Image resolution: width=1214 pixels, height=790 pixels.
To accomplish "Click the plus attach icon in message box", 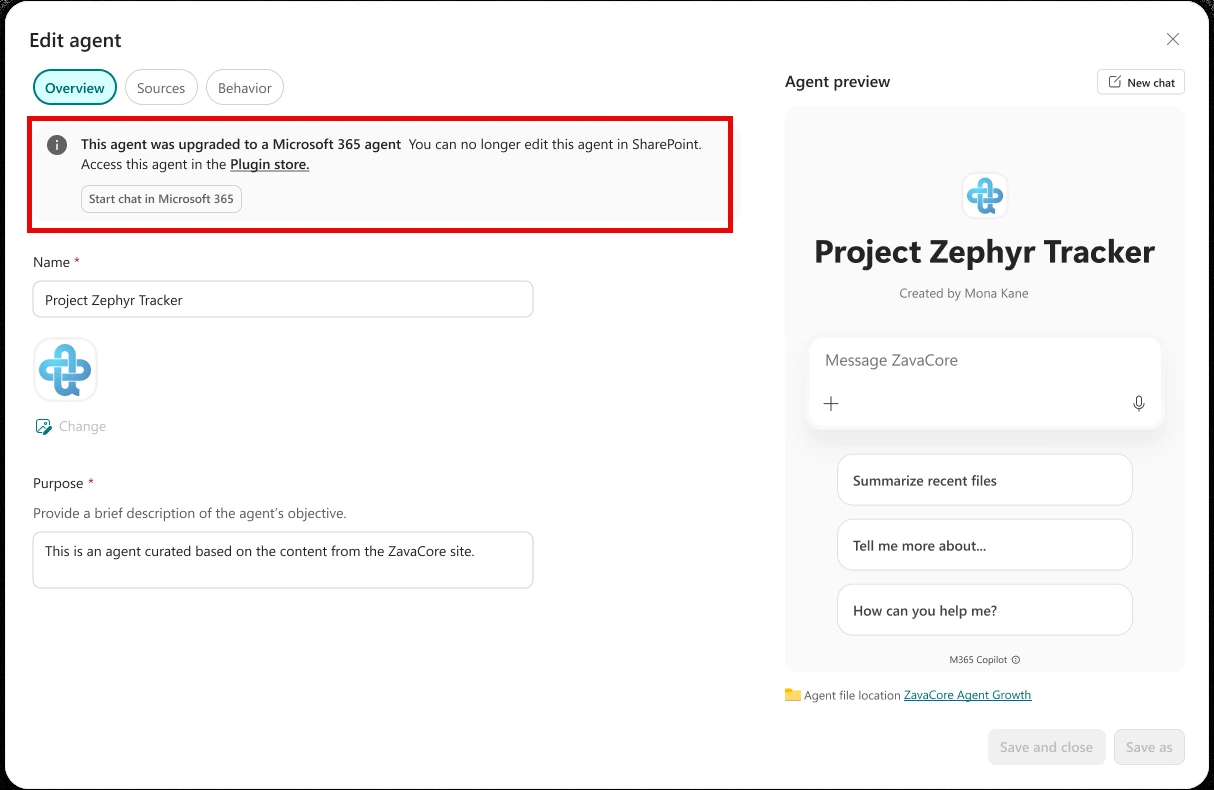I will (x=831, y=403).
